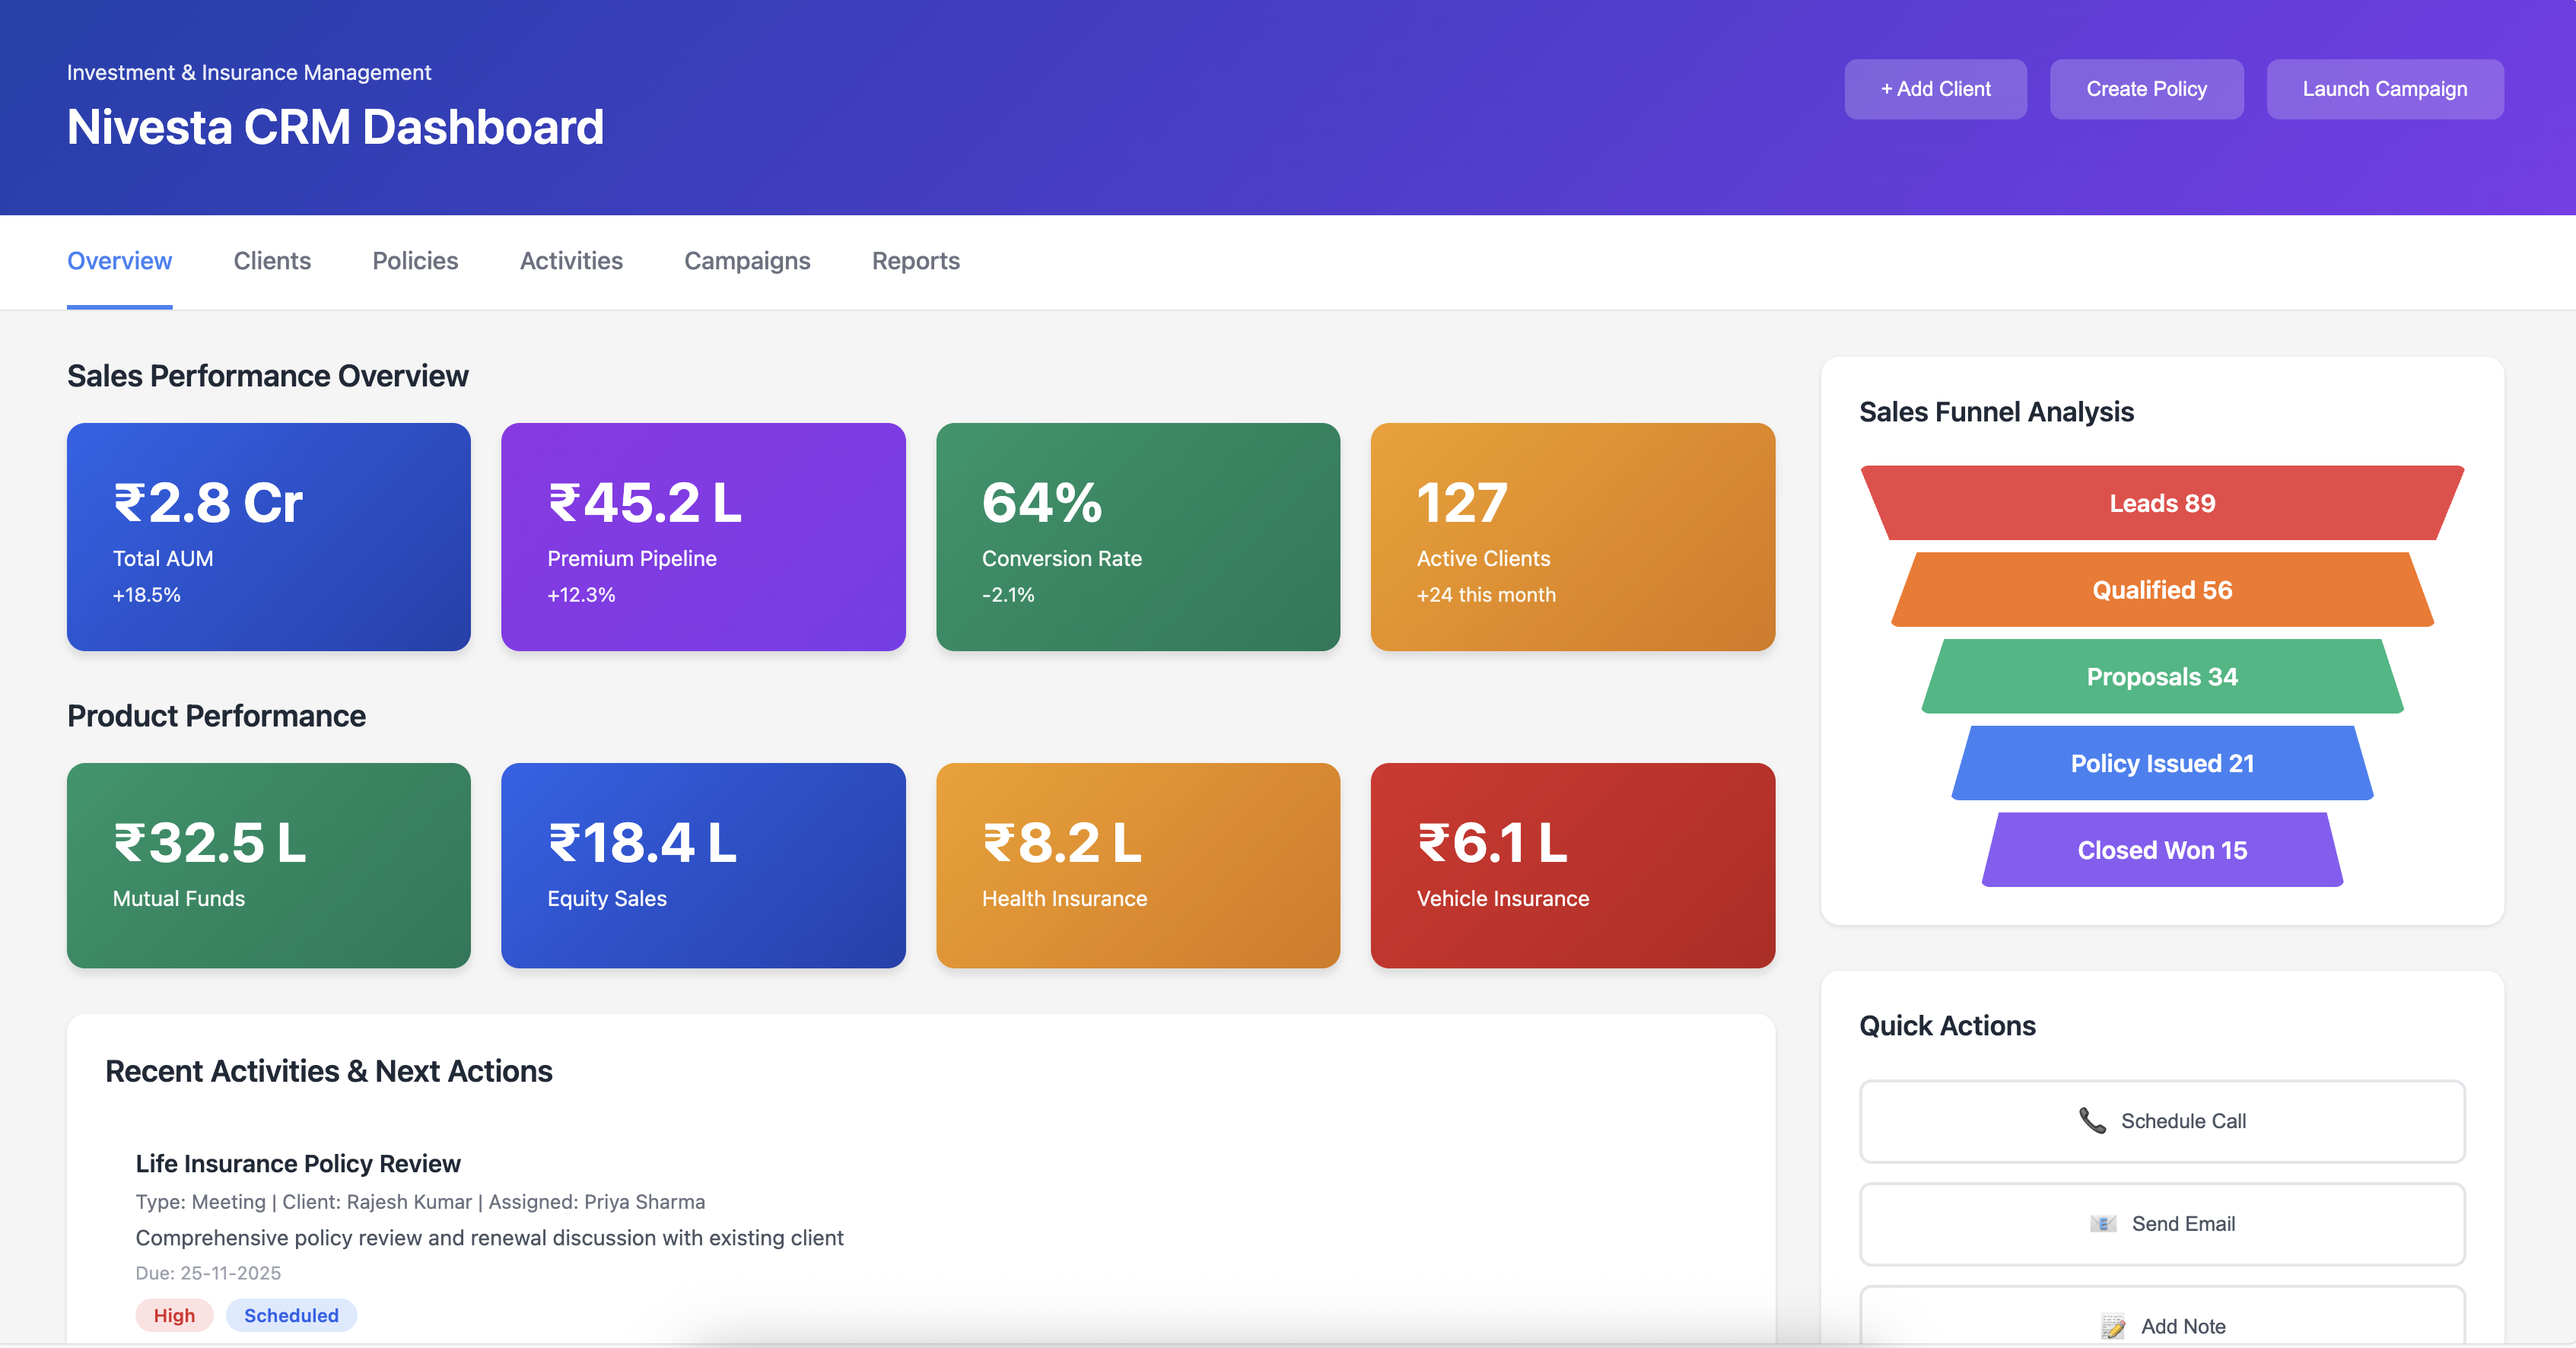Select the Mutual Funds product card

coord(268,865)
